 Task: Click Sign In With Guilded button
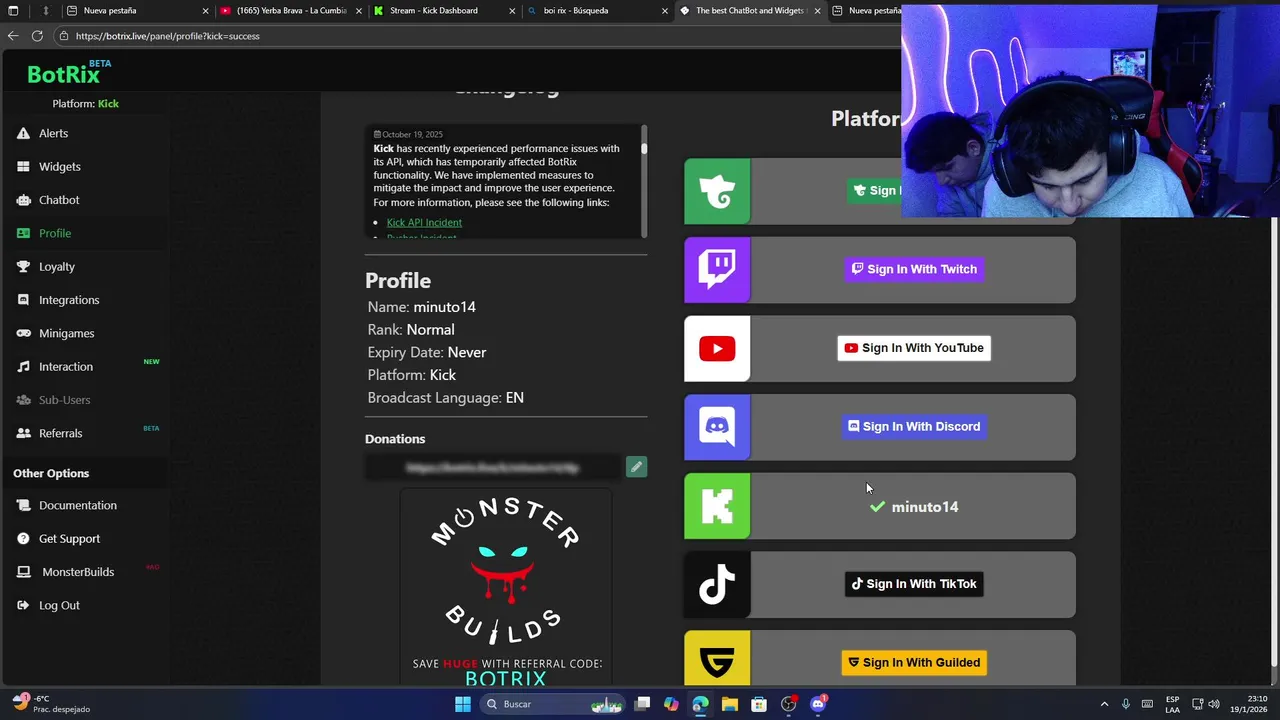[x=914, y=663]
